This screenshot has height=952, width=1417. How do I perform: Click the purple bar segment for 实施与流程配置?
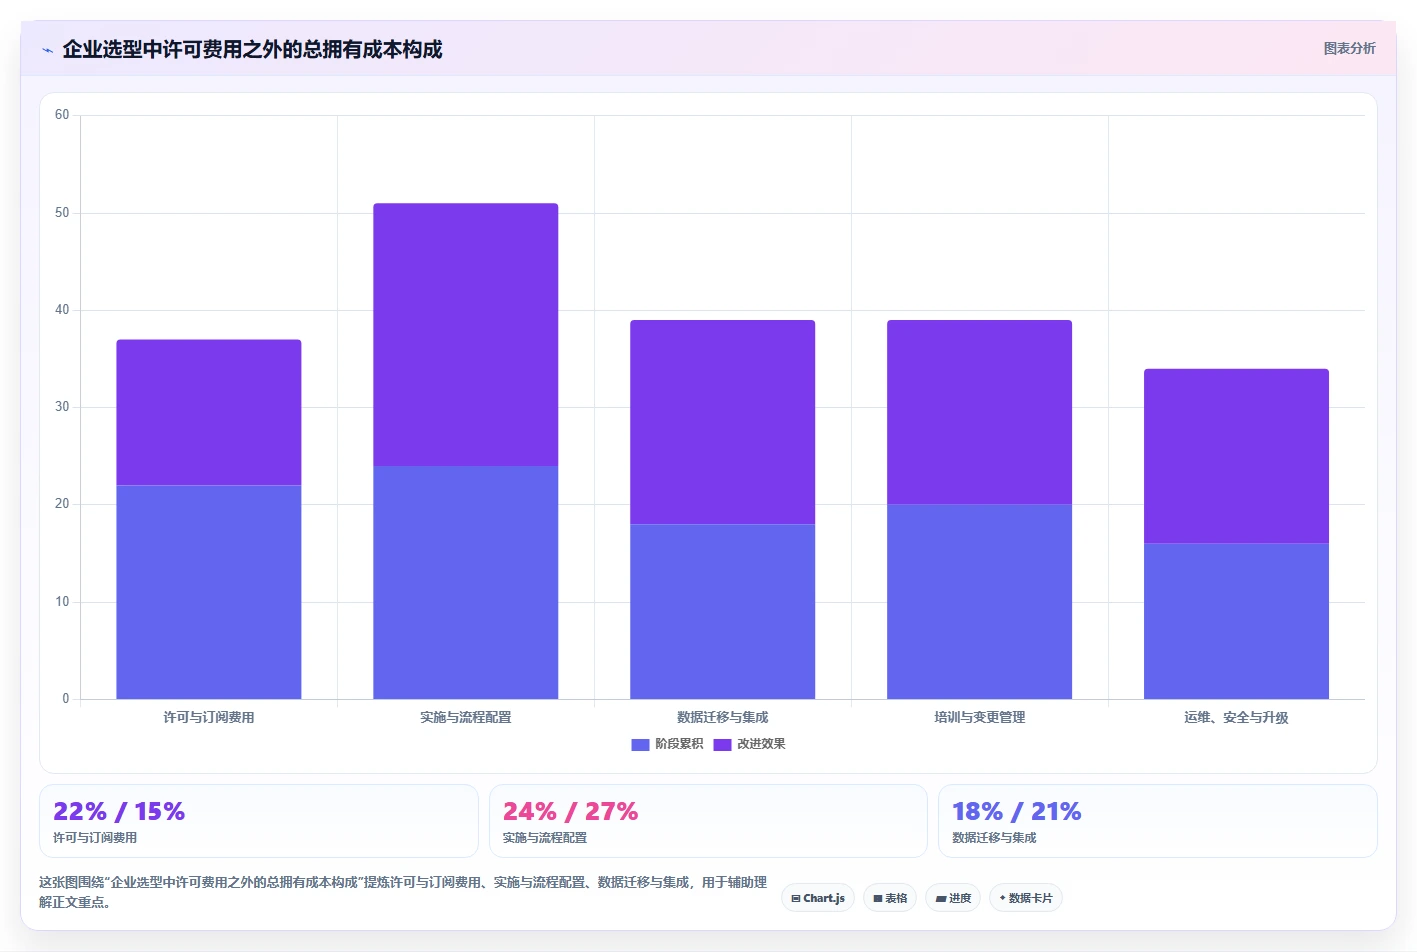click(x=466, y=335)
